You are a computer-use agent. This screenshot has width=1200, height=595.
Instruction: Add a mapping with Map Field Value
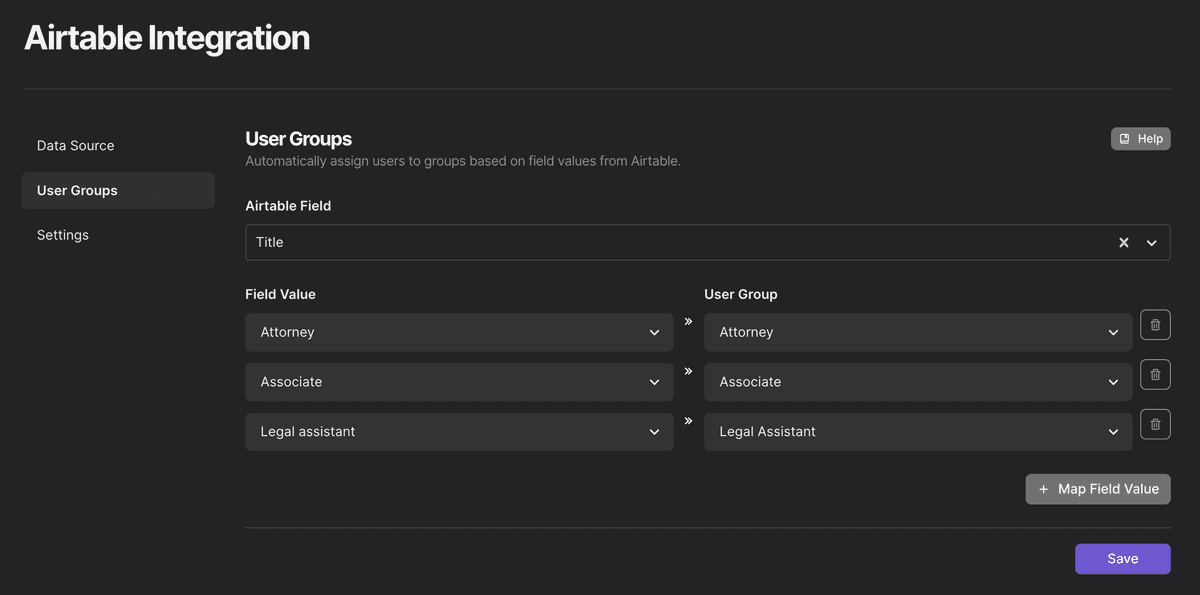(x=1098, y=489)
